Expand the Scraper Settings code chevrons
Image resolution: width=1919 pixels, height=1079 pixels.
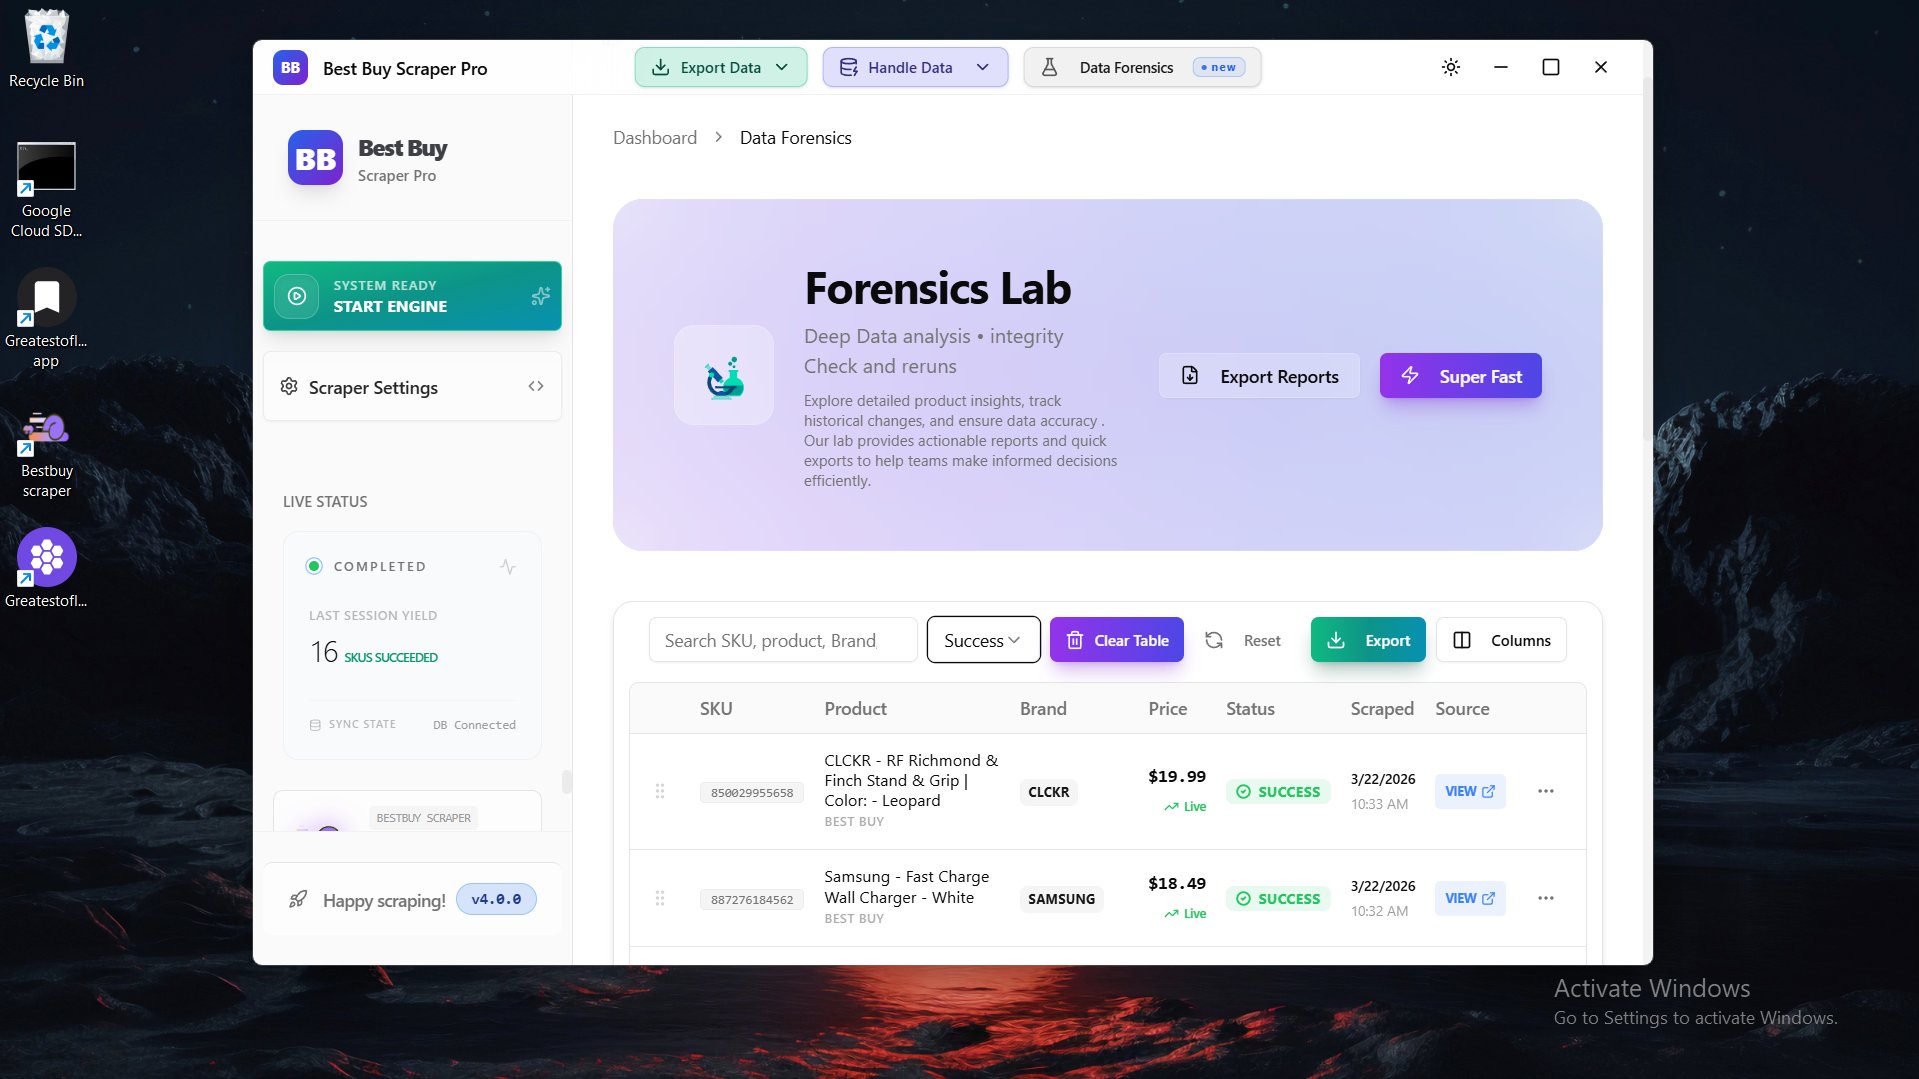[536, 386]
